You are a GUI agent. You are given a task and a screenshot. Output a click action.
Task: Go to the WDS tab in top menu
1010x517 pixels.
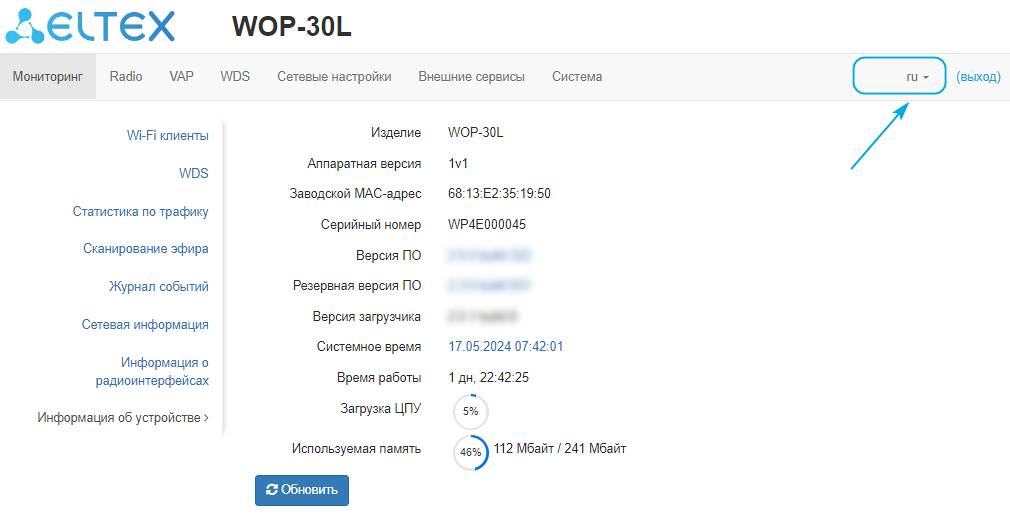pyautogui.click(x=235, y=77)
